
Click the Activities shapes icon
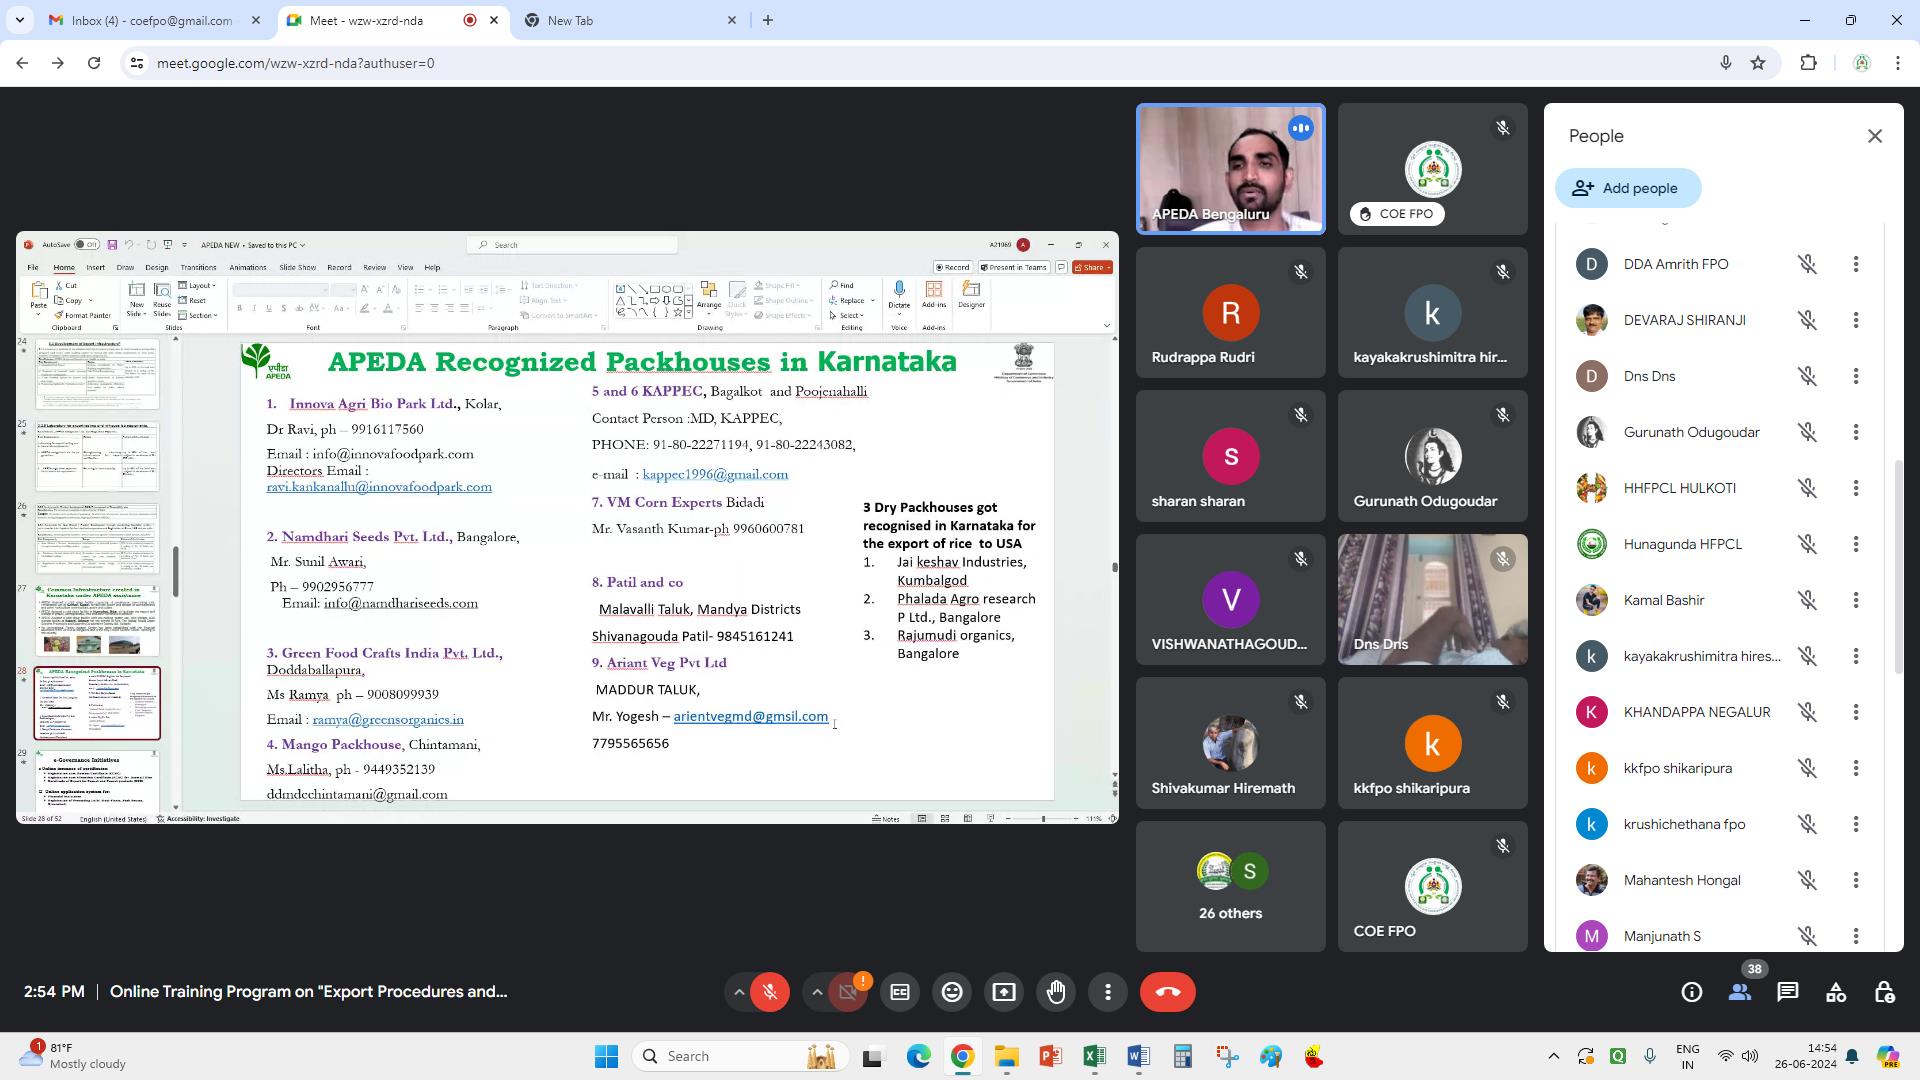[1836, 992]
